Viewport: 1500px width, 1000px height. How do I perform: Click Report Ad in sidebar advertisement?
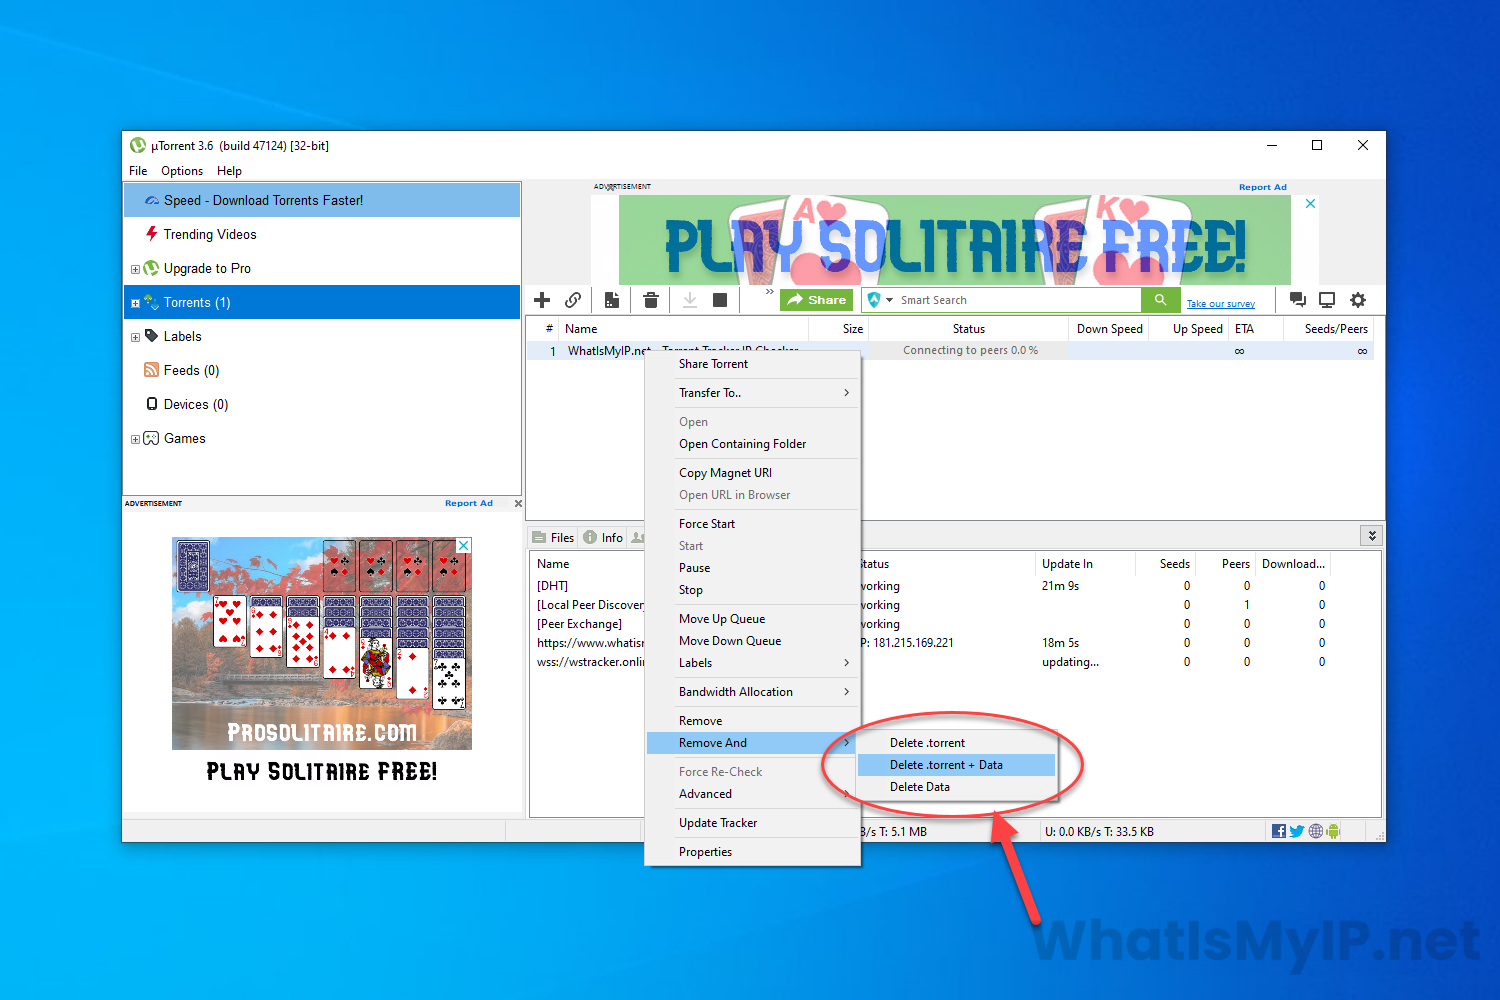(x=469, y=503)
